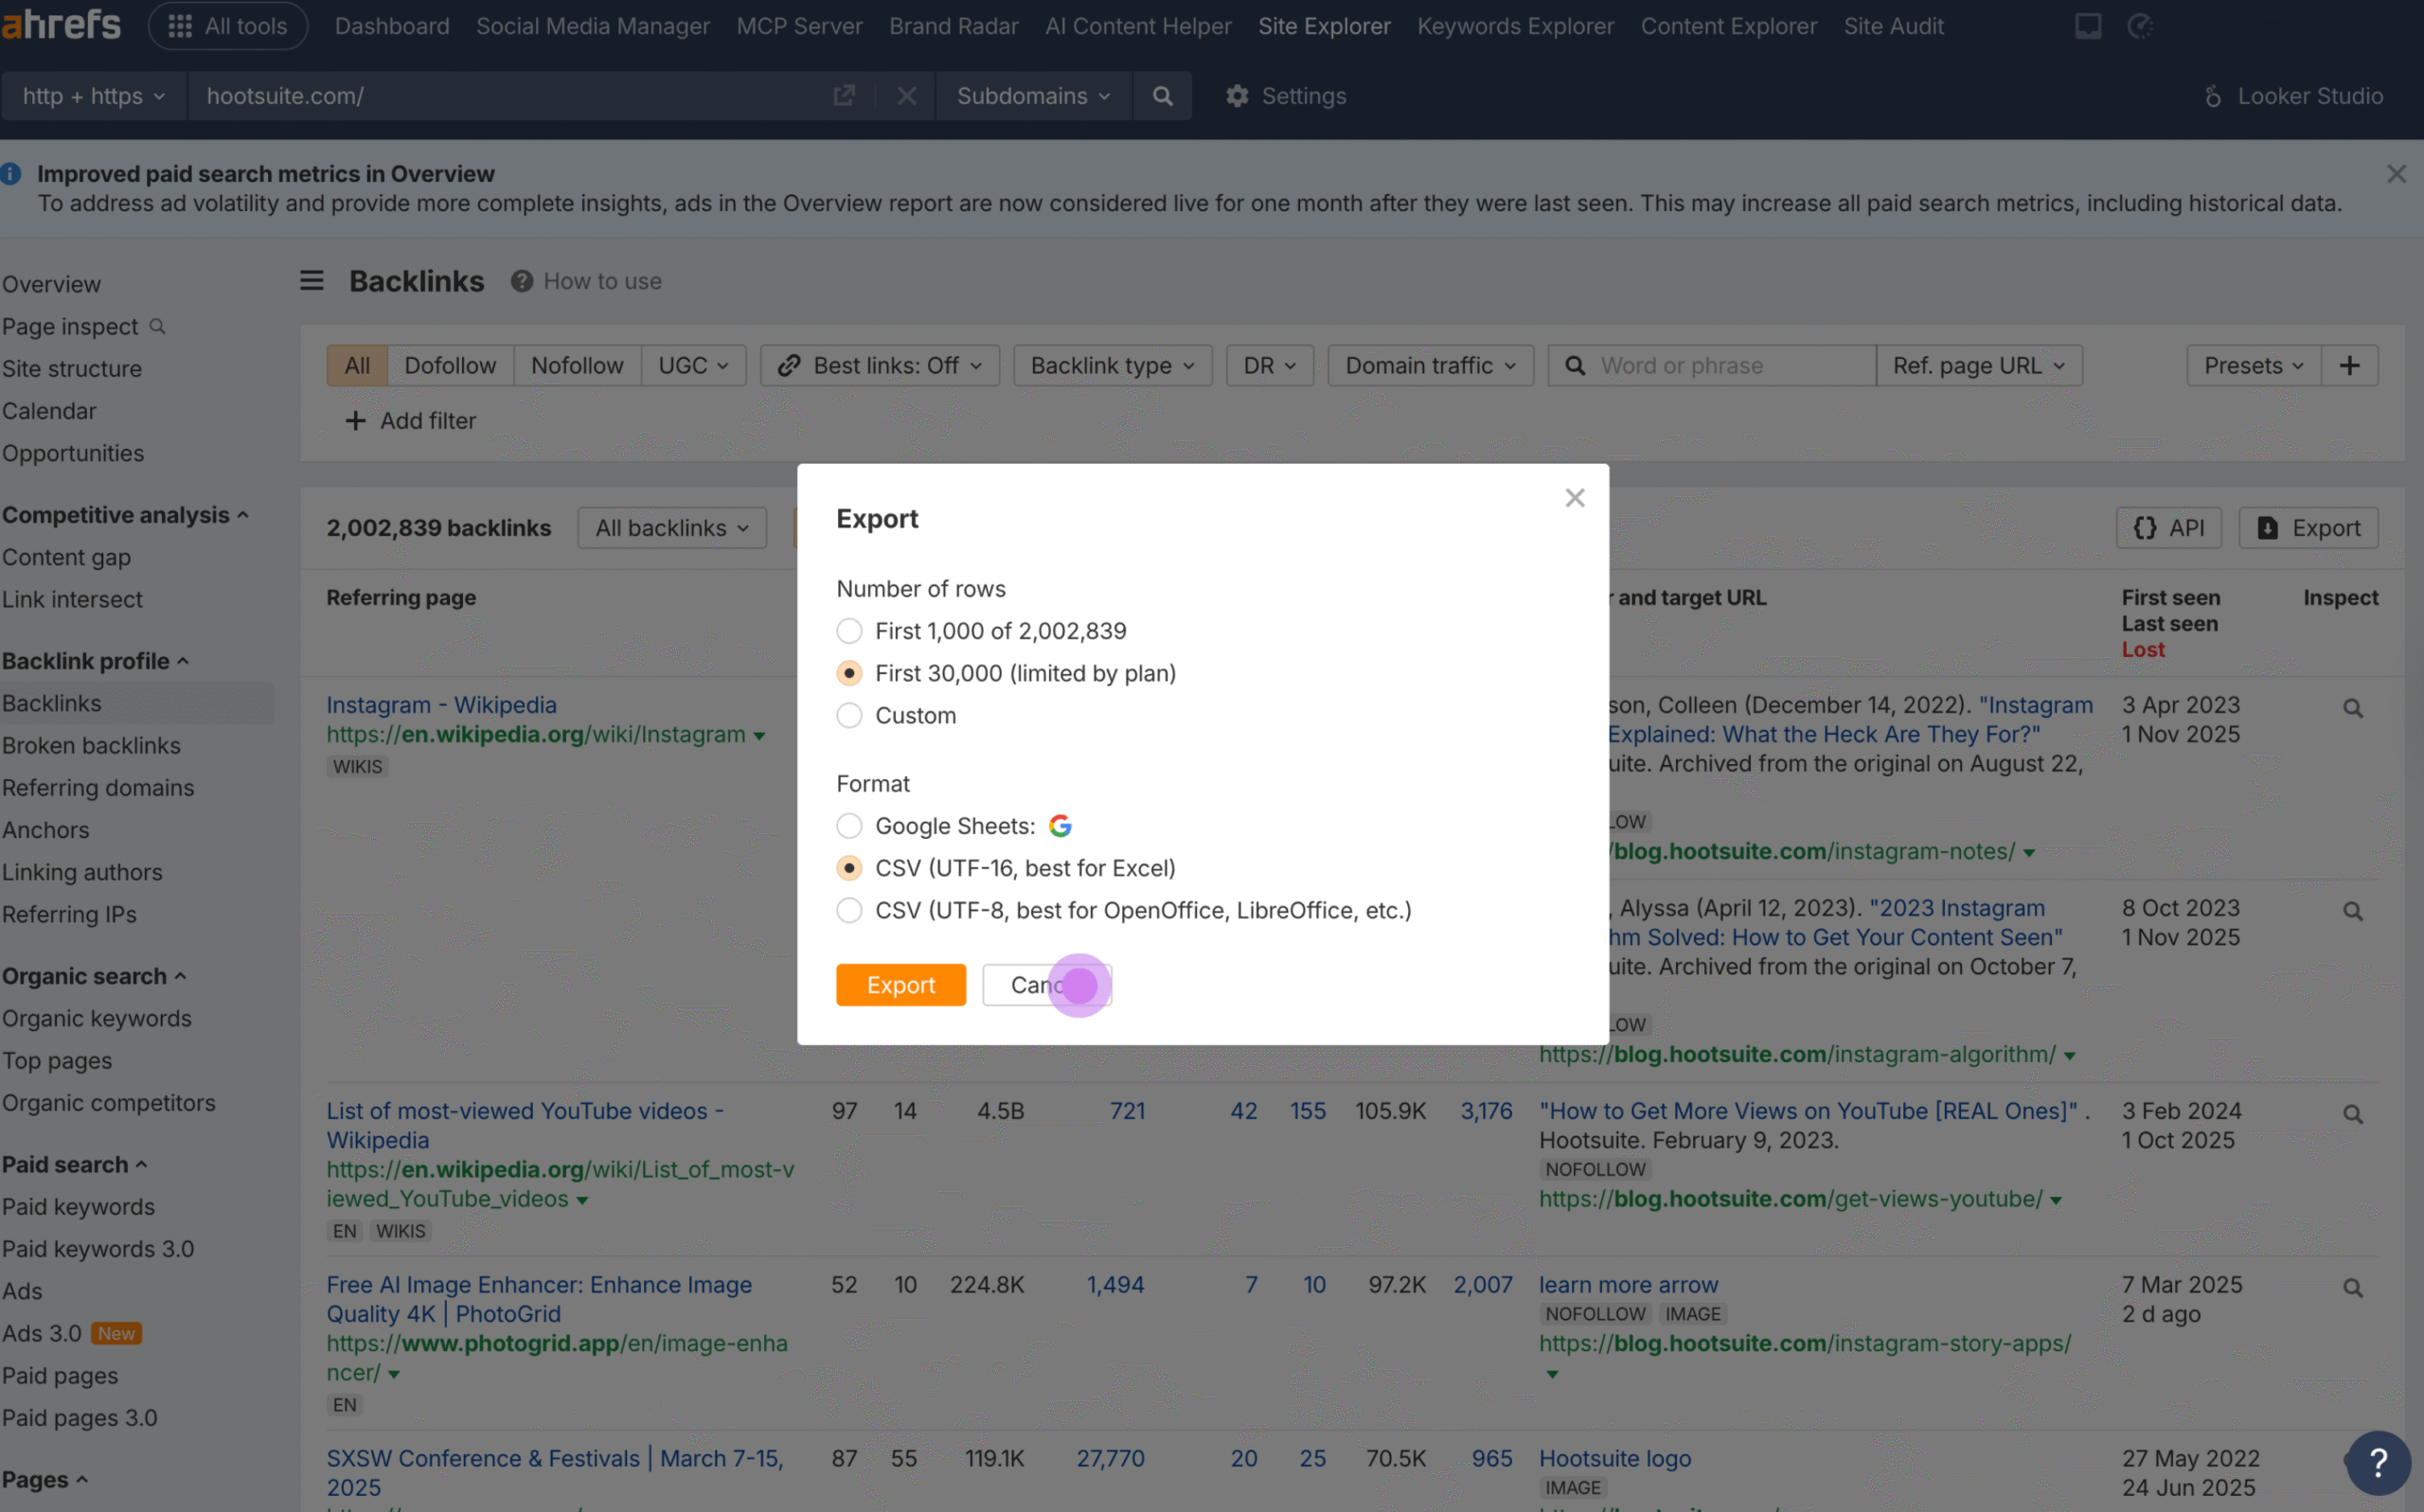Click the orange Export button
This screenshot has width=2424, height=1512.
900,985
